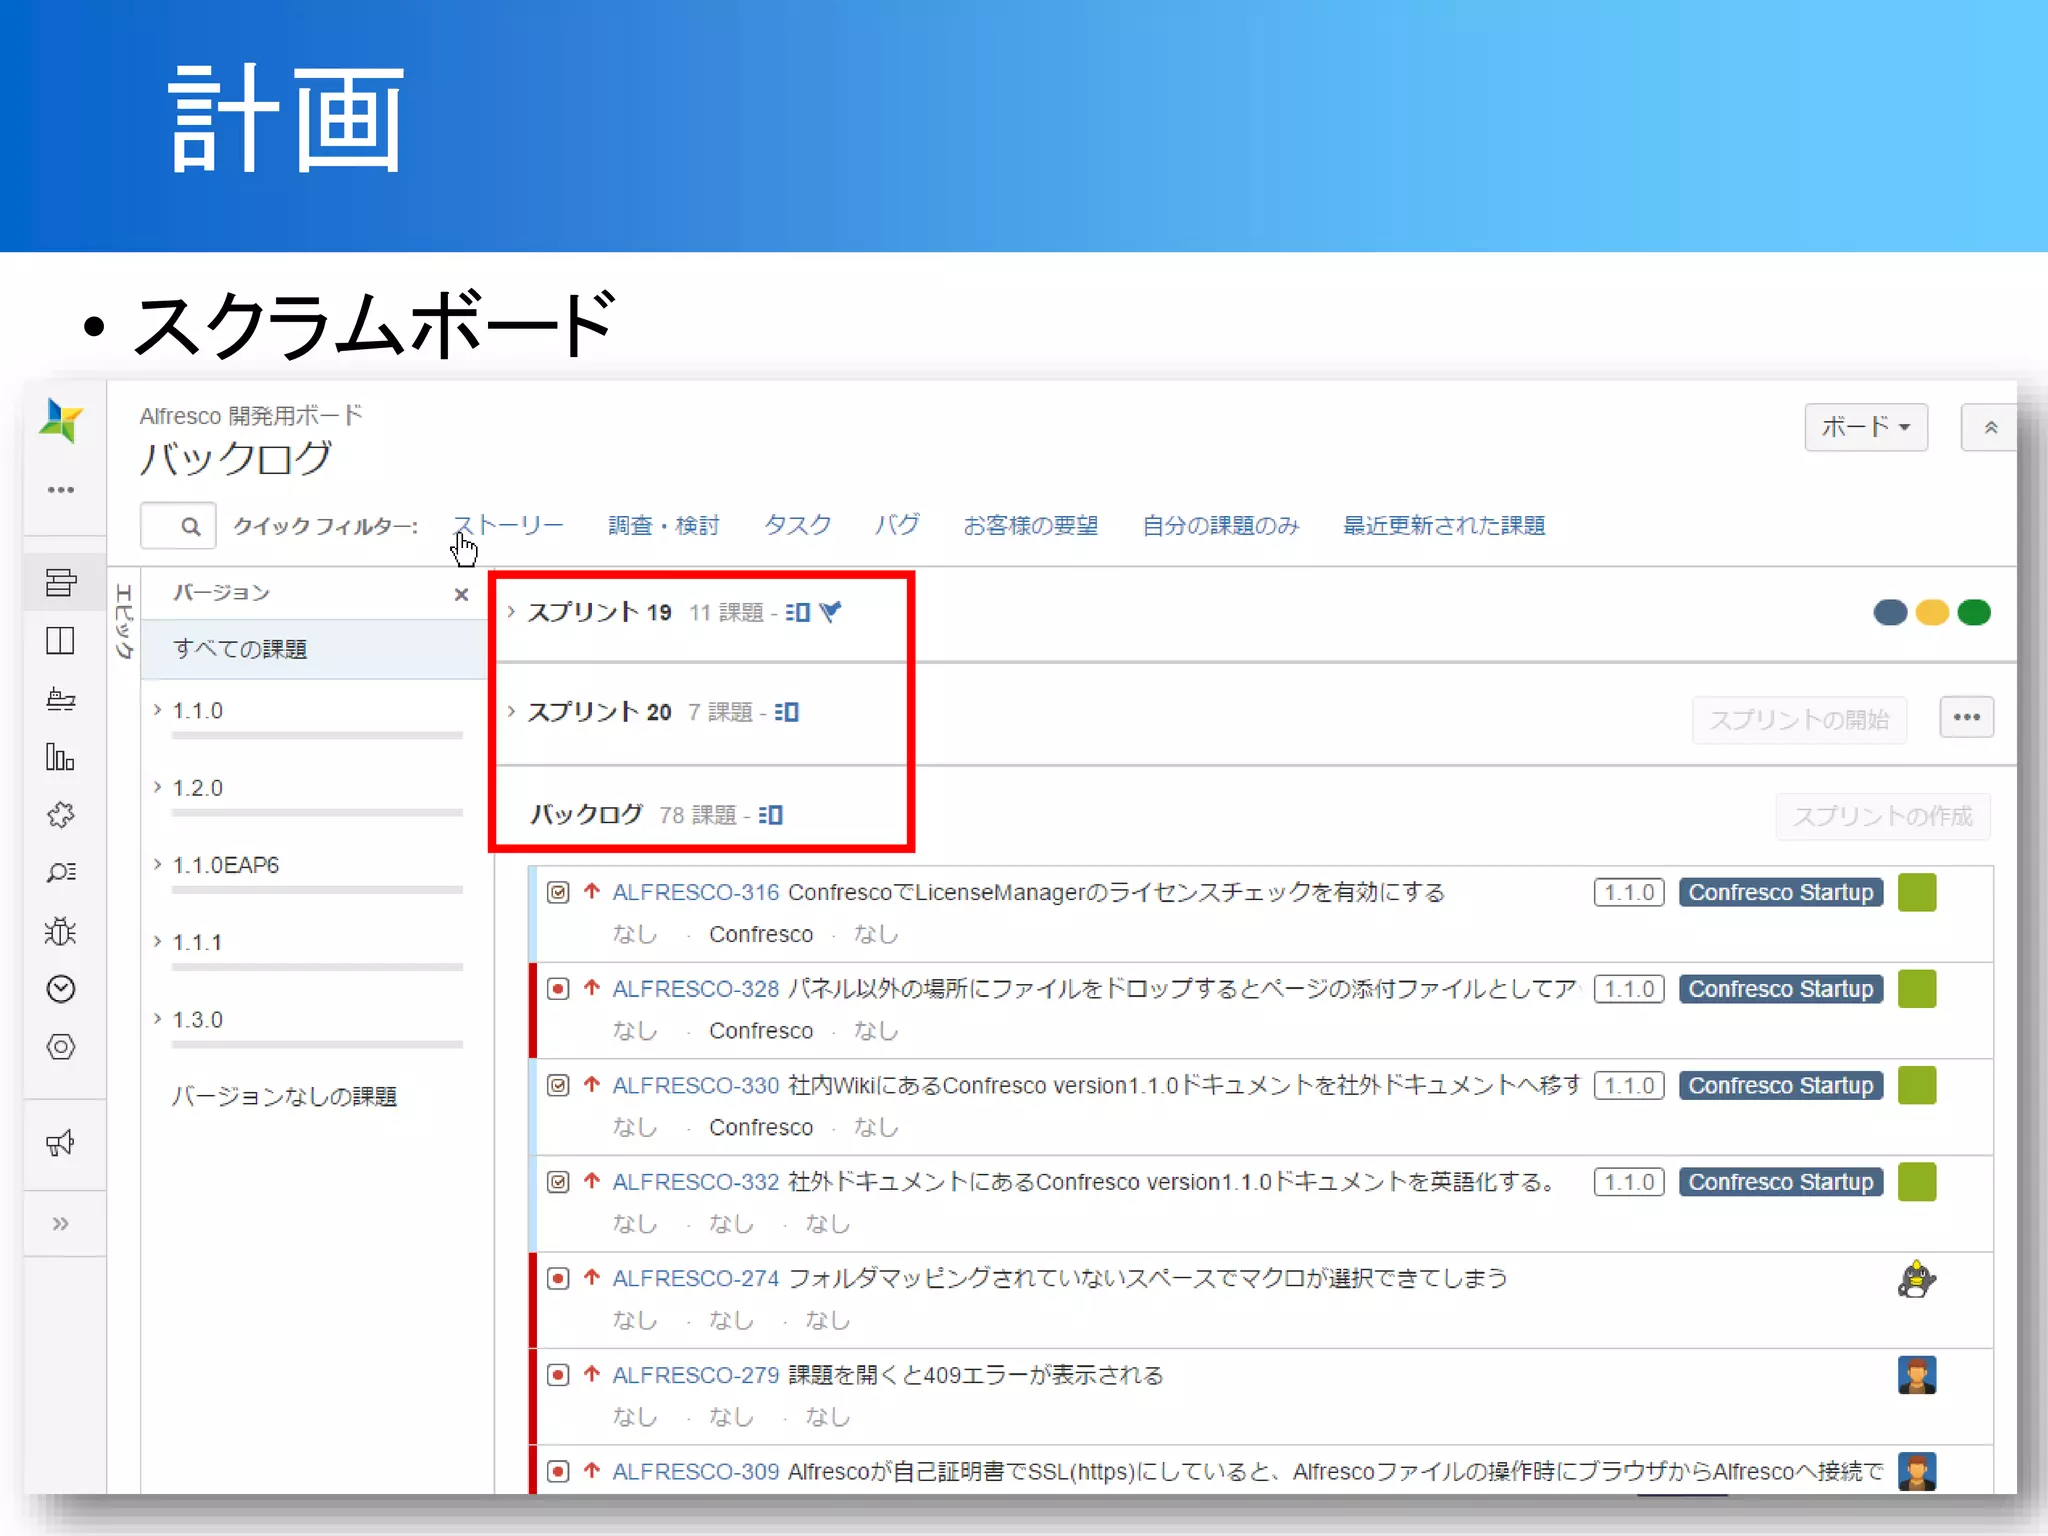This screenshot has width=2048, height=1536.
Task: Click the priority up-arrow on ALFRESCO-330
Action: tap(592, 1084)
